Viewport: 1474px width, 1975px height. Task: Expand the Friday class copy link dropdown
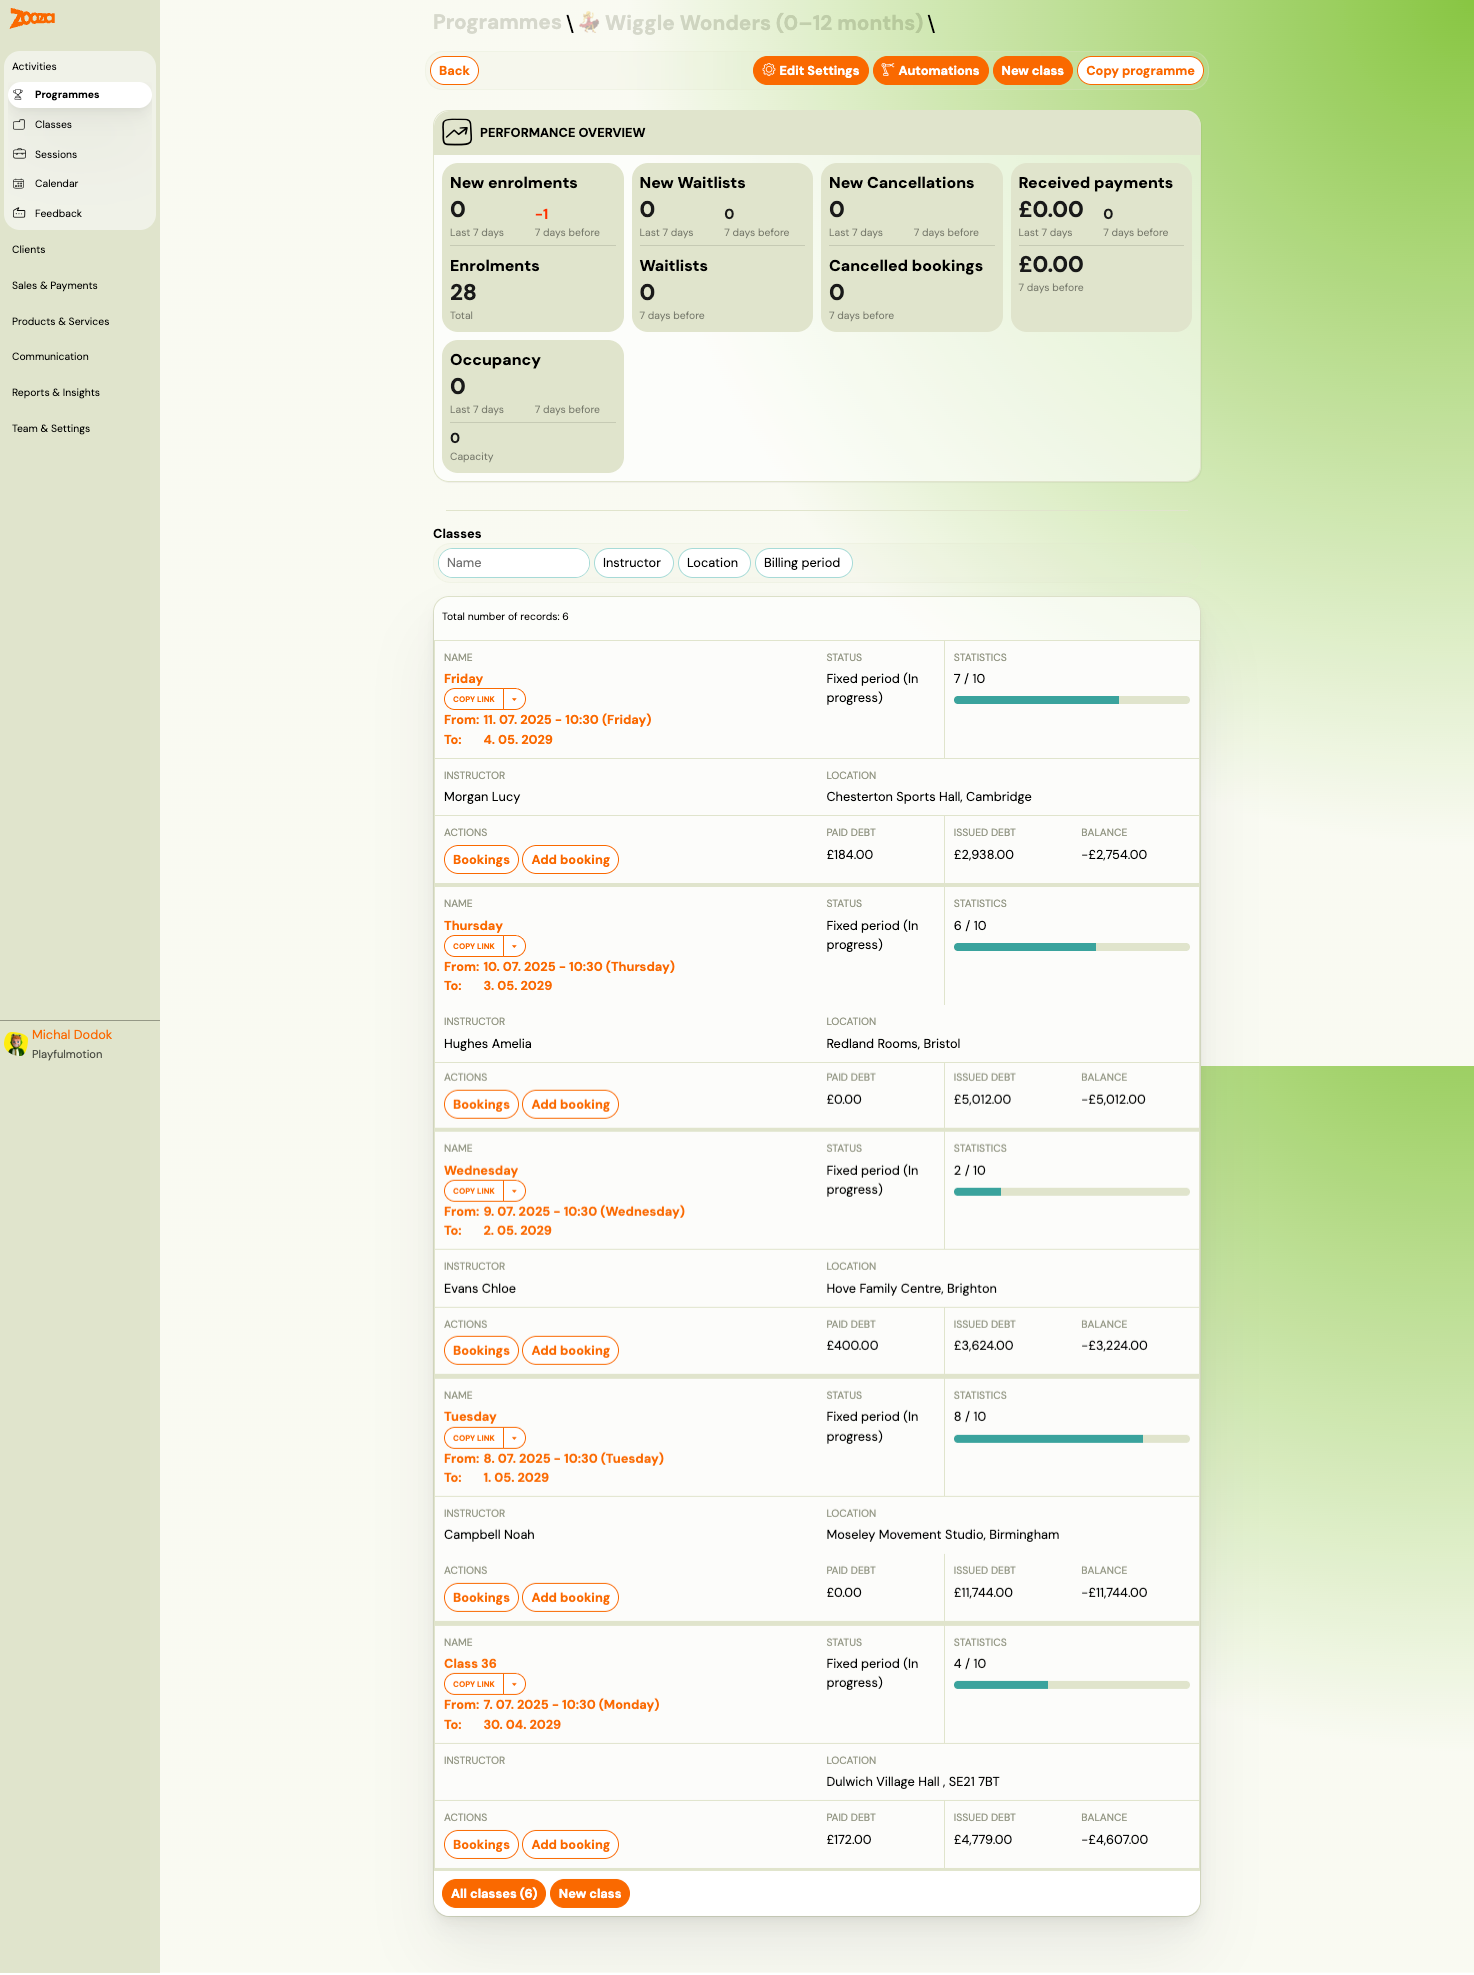coord(514,700)
